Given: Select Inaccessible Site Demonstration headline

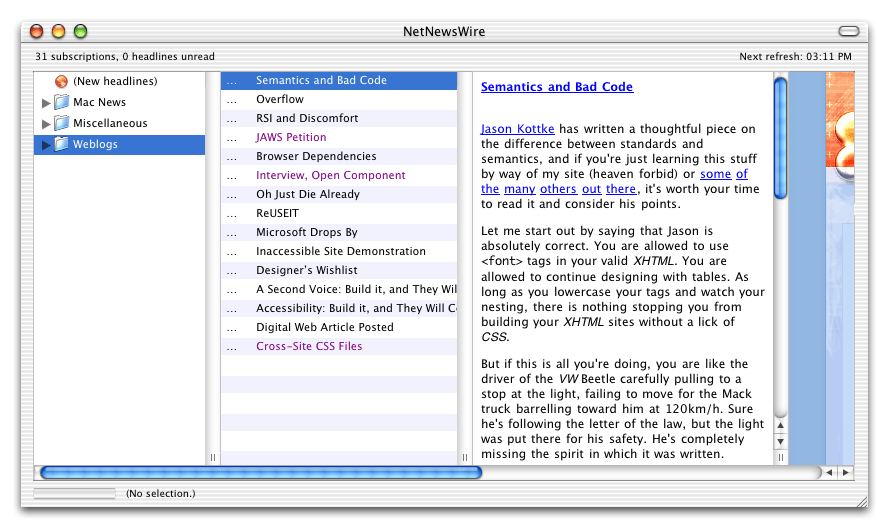Looking at the screenshot, I should 339,251.
